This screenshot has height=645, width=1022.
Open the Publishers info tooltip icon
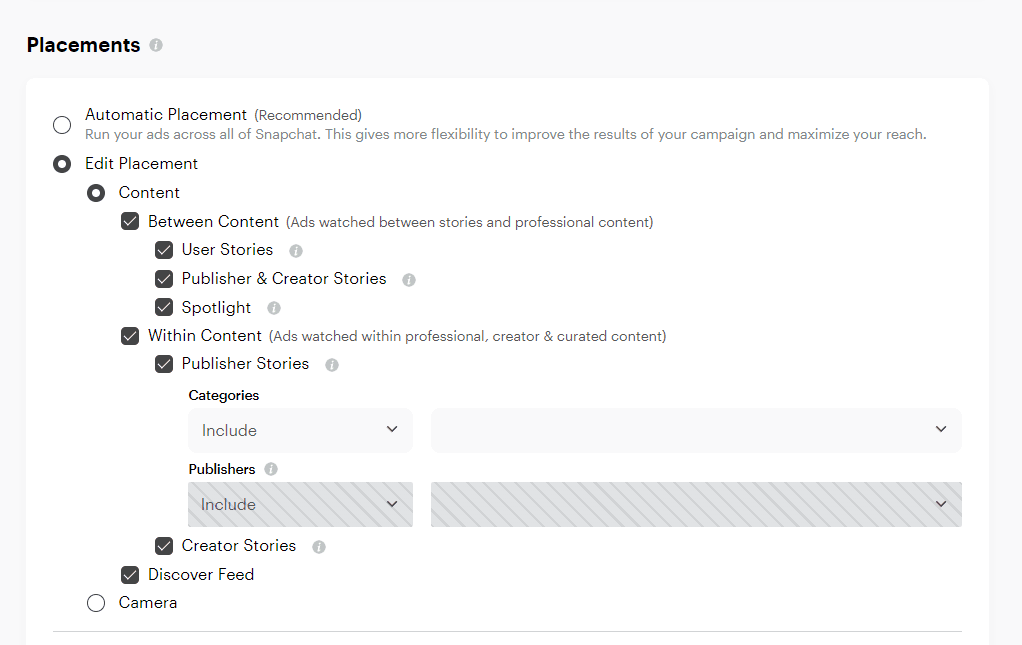point(271,469)
